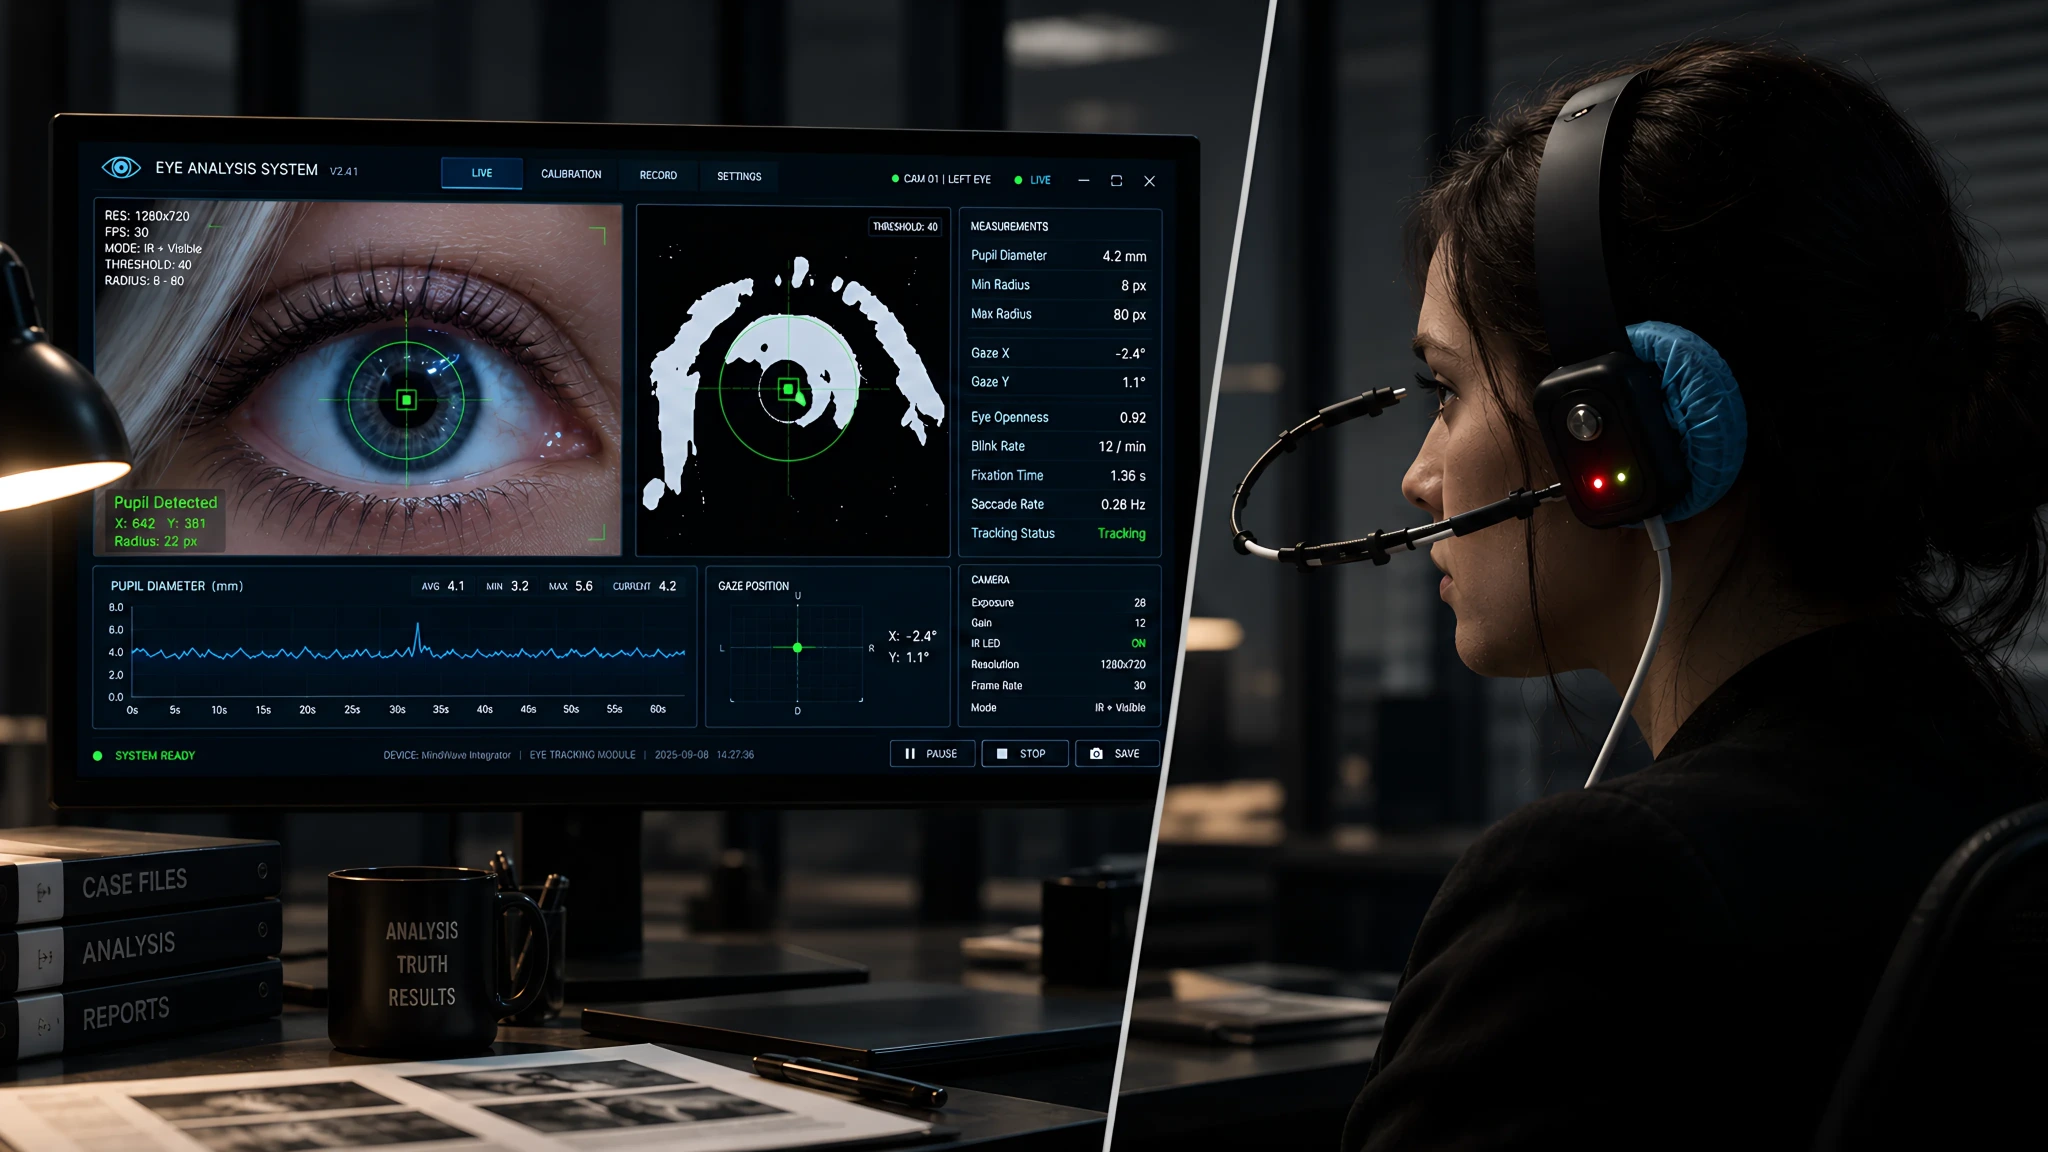2048x1152 pixels.
Task: Select the Fixation Time 1.36 s row
Action: pyautogui.click(x=1059, y=475)
